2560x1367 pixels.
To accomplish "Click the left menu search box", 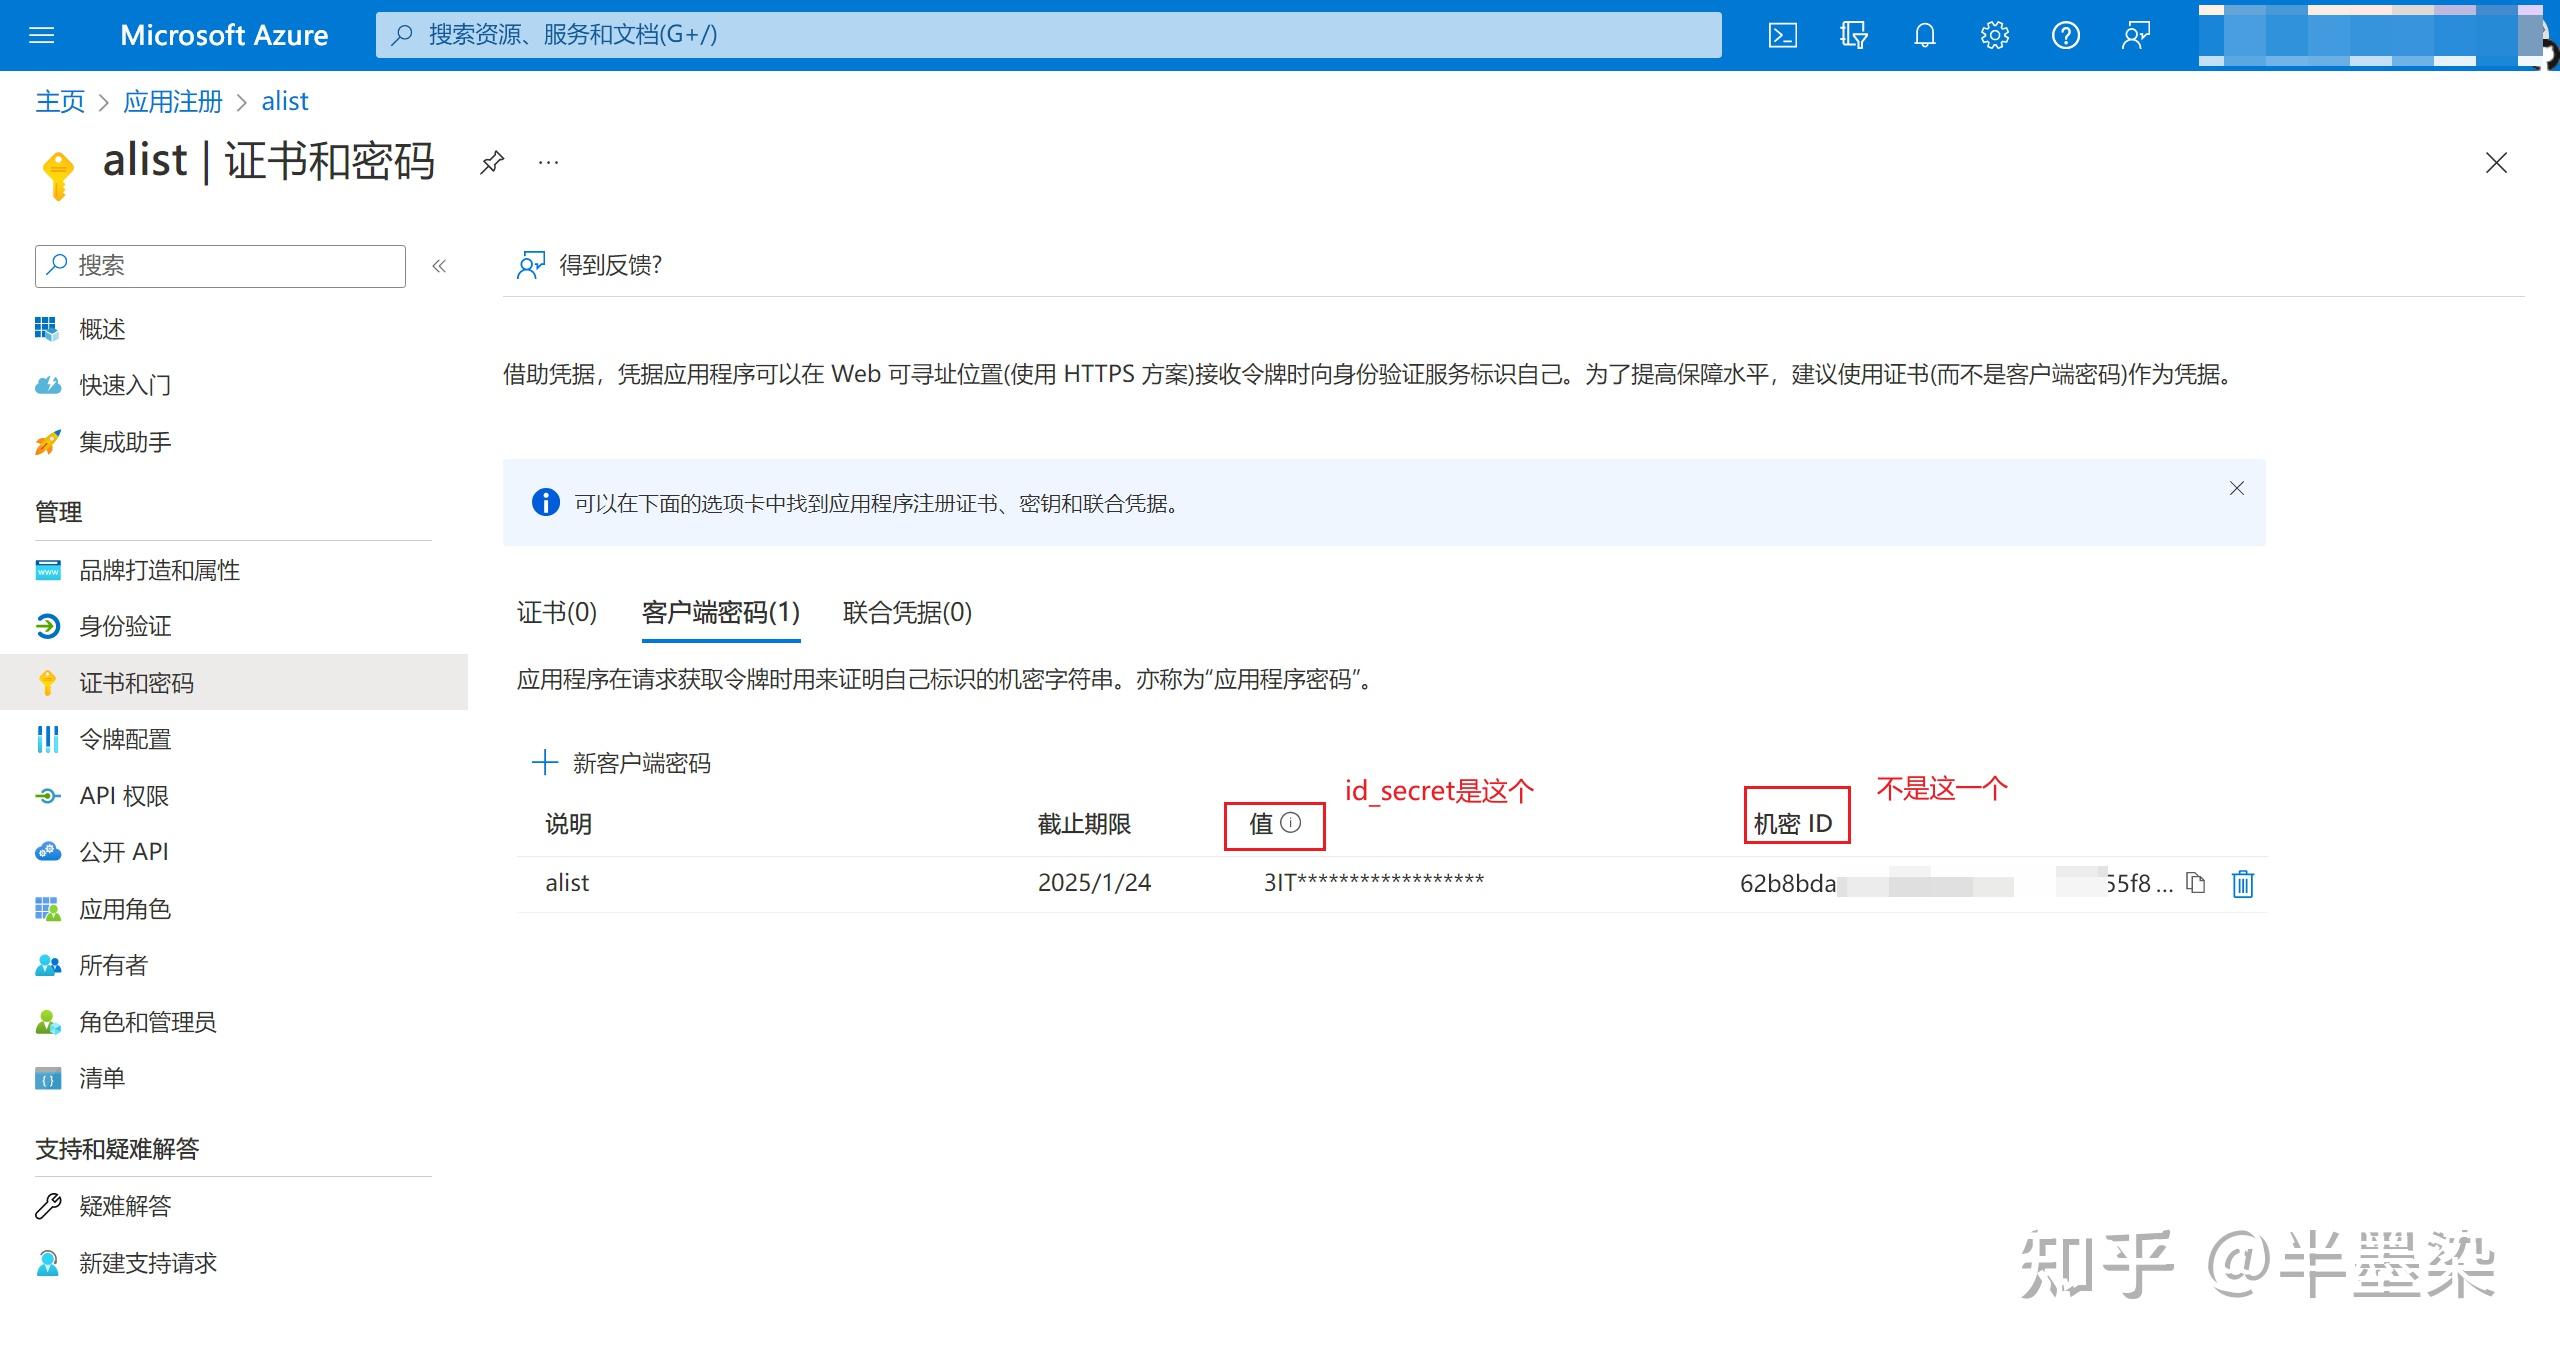I will point(220,266).
